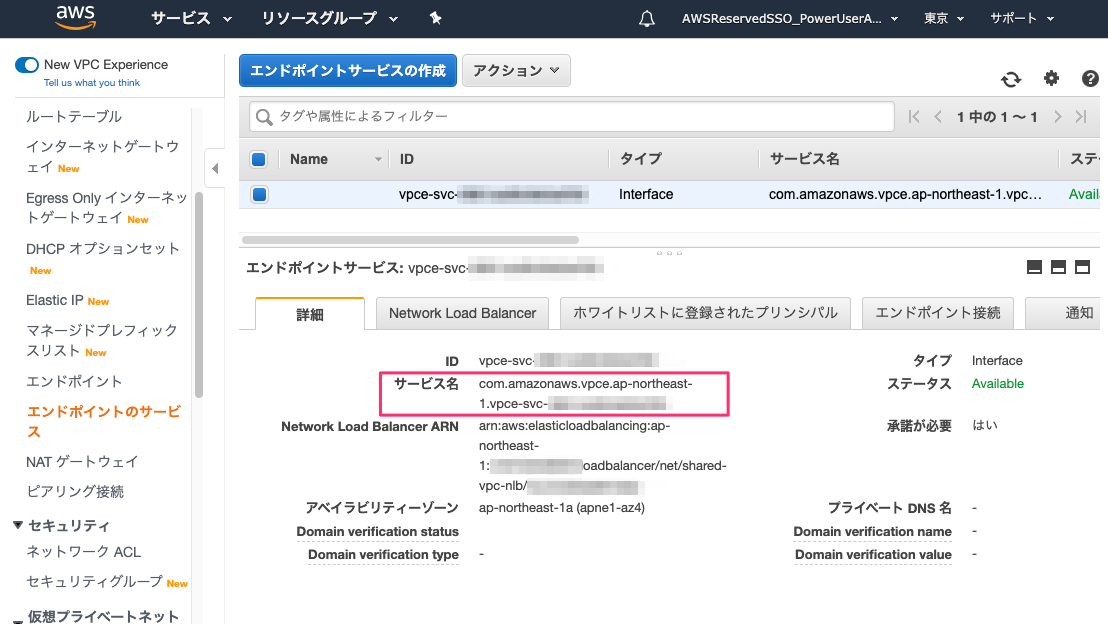The height and width of the screenshot is (629, 1108).
Task: Open the エンドポイント接続 tab
Action: pos(938,313)
